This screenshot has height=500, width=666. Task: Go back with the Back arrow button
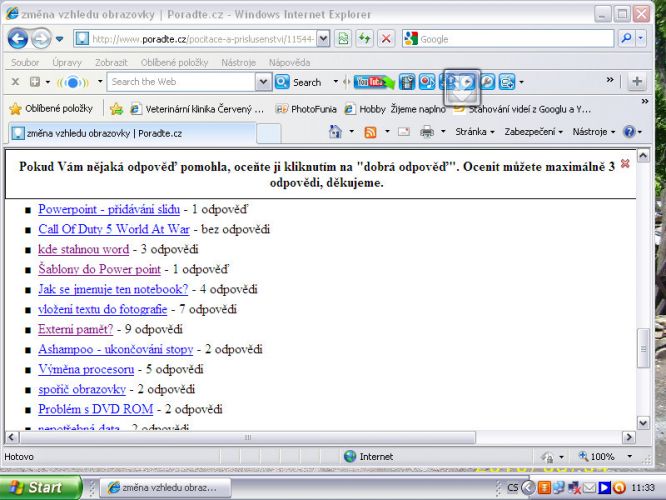pos(18,39)
